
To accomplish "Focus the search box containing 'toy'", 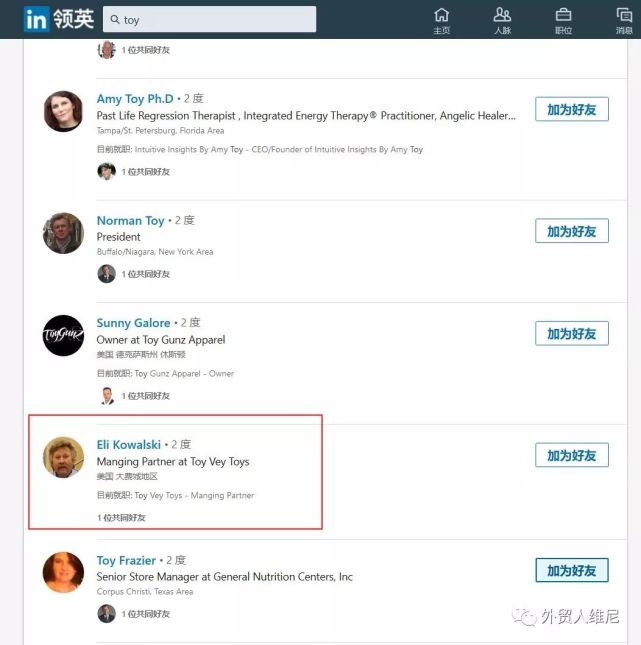I will pyautogui.click(x=209, y=19).
